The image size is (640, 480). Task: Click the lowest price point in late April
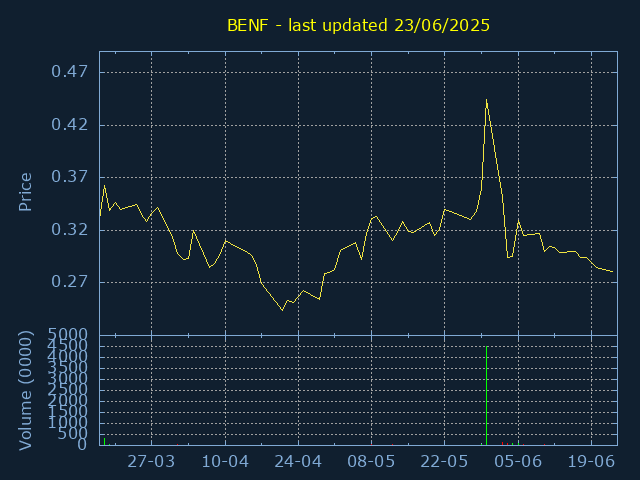click(282, 310)
